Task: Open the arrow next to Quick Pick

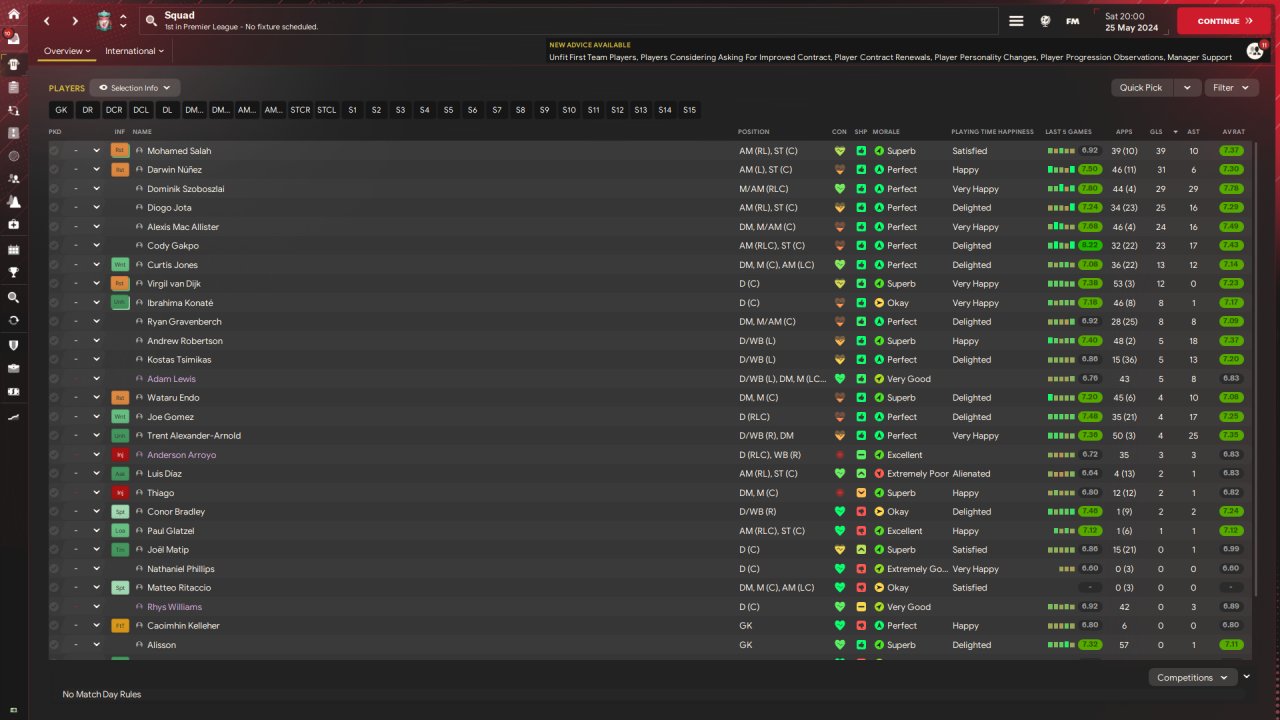Action: [x=1187, y=88]
